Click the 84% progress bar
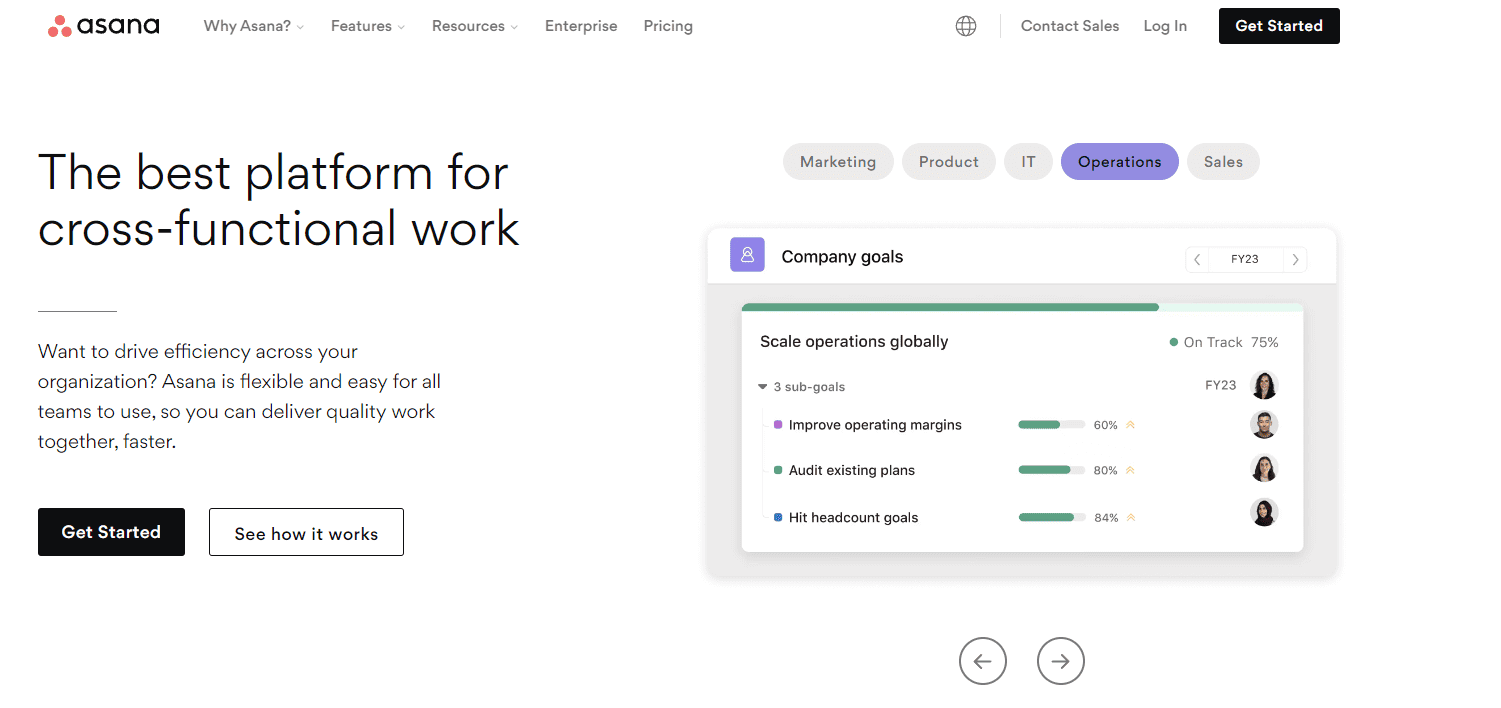The height and width of the screenshot is (708, 1501). click(x=1051, y=518)
